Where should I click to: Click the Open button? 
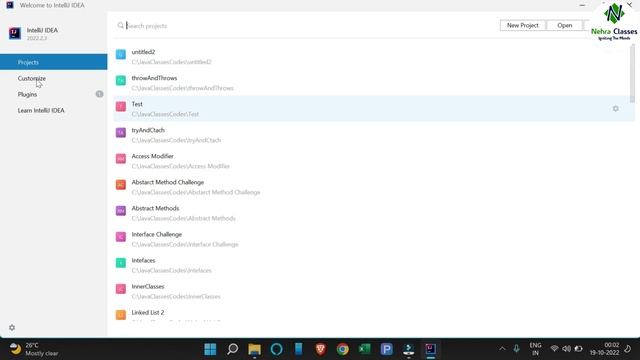564,25
